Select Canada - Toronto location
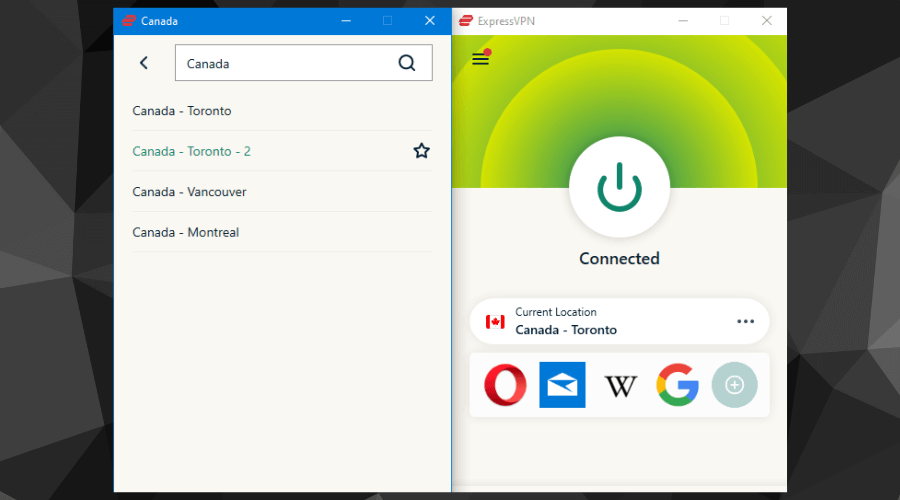This screenshot has height=500, width=900. pyautogui.click(x=282, y=111)
